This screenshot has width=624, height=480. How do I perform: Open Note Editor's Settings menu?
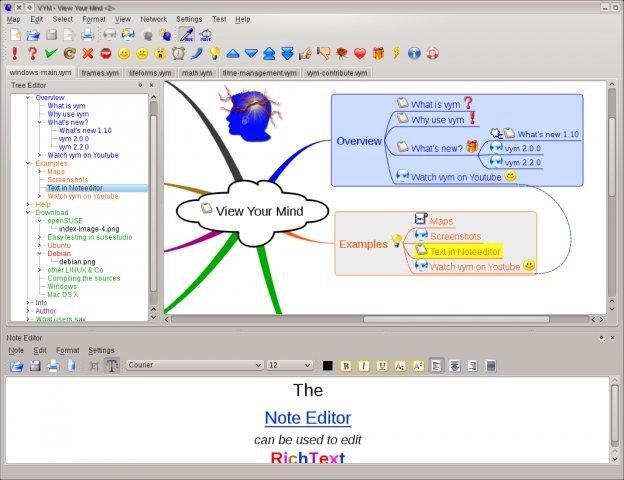[101, 350]
